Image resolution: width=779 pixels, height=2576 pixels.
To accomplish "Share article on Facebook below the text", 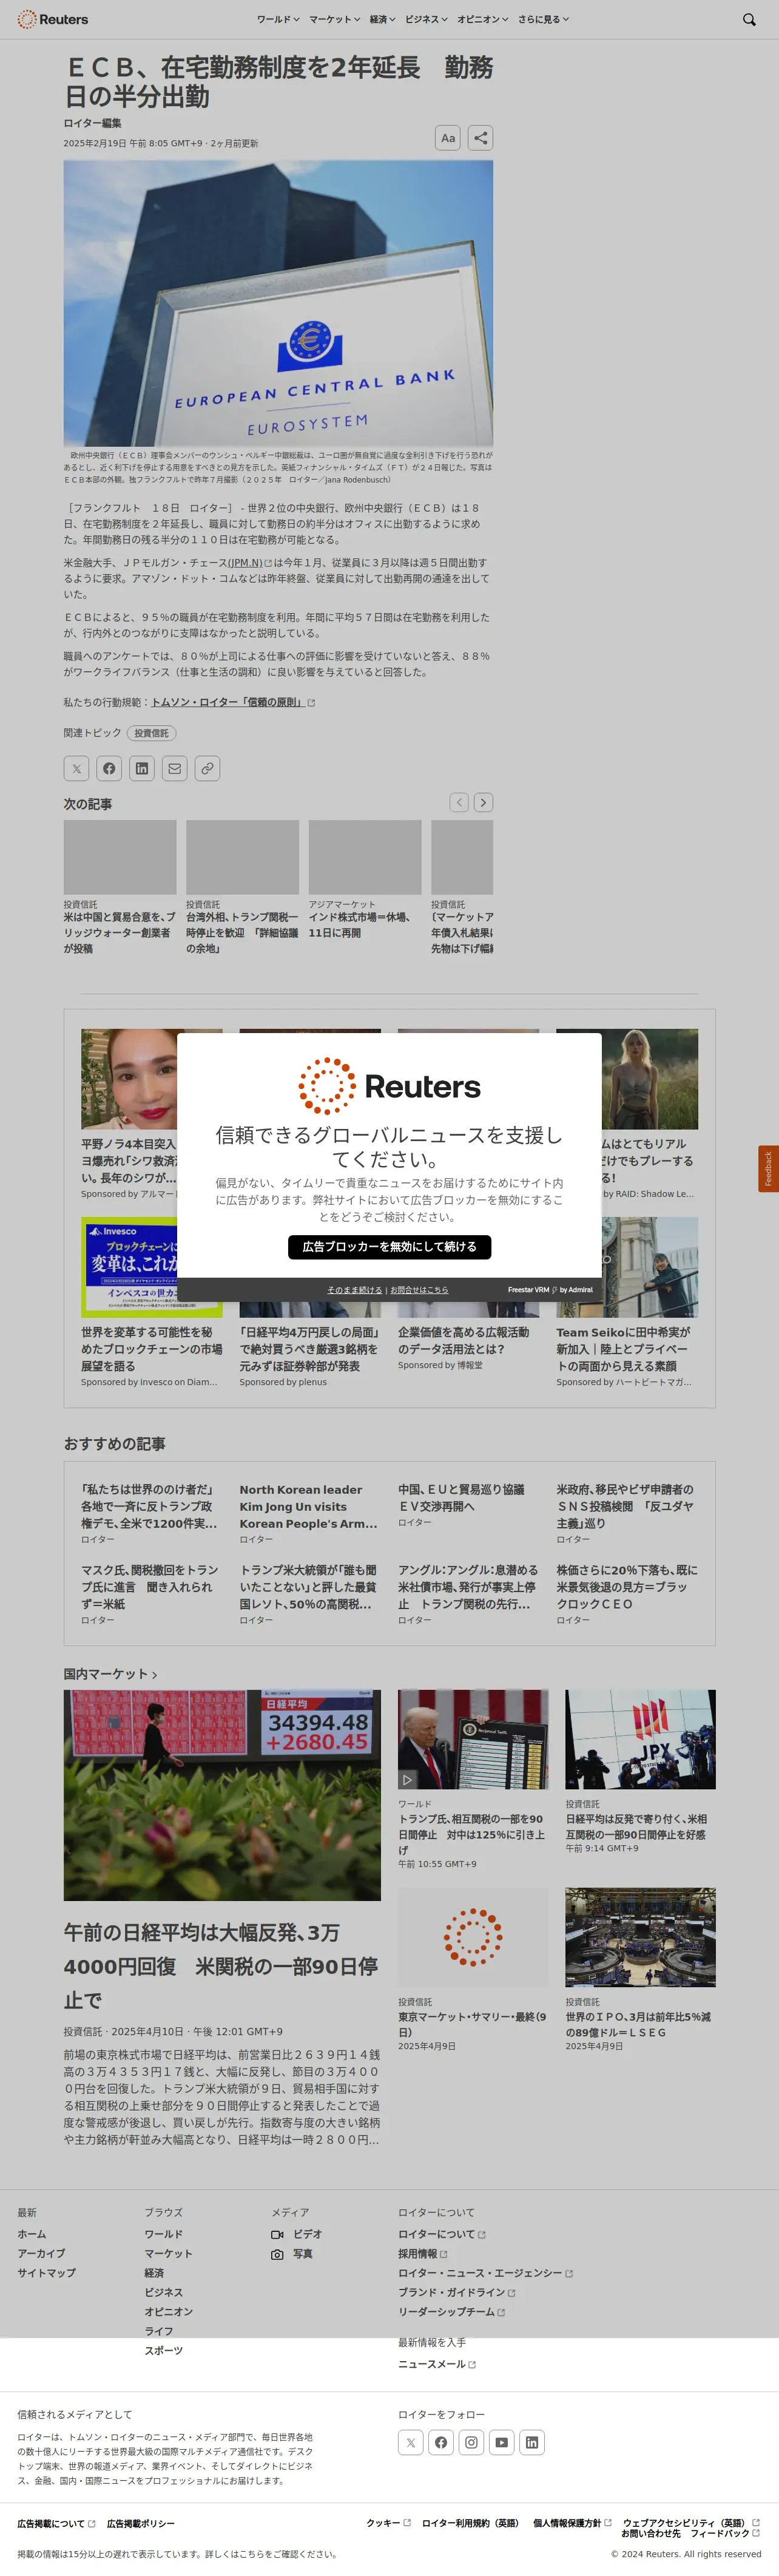I will point(109,768).
